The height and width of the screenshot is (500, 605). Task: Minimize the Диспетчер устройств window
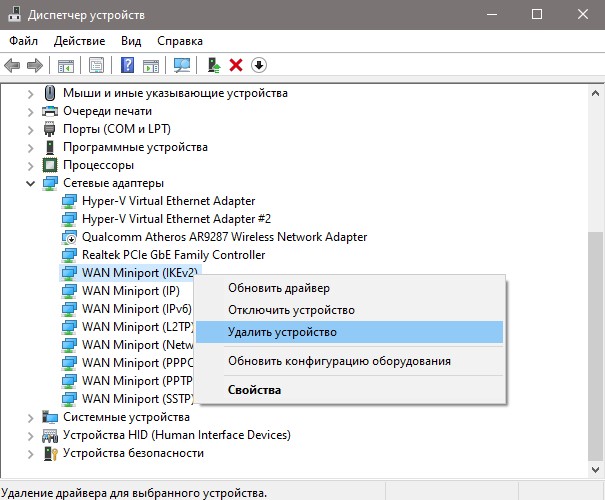click(492, 15)
